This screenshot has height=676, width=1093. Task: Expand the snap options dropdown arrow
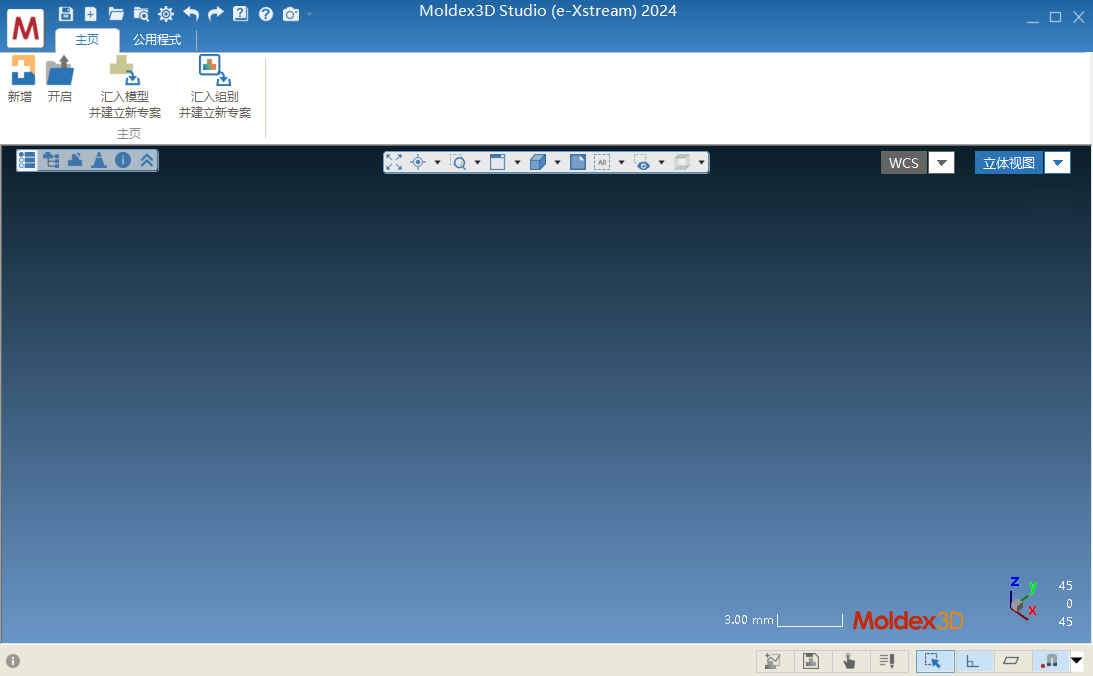click(x=1077, y=661)
